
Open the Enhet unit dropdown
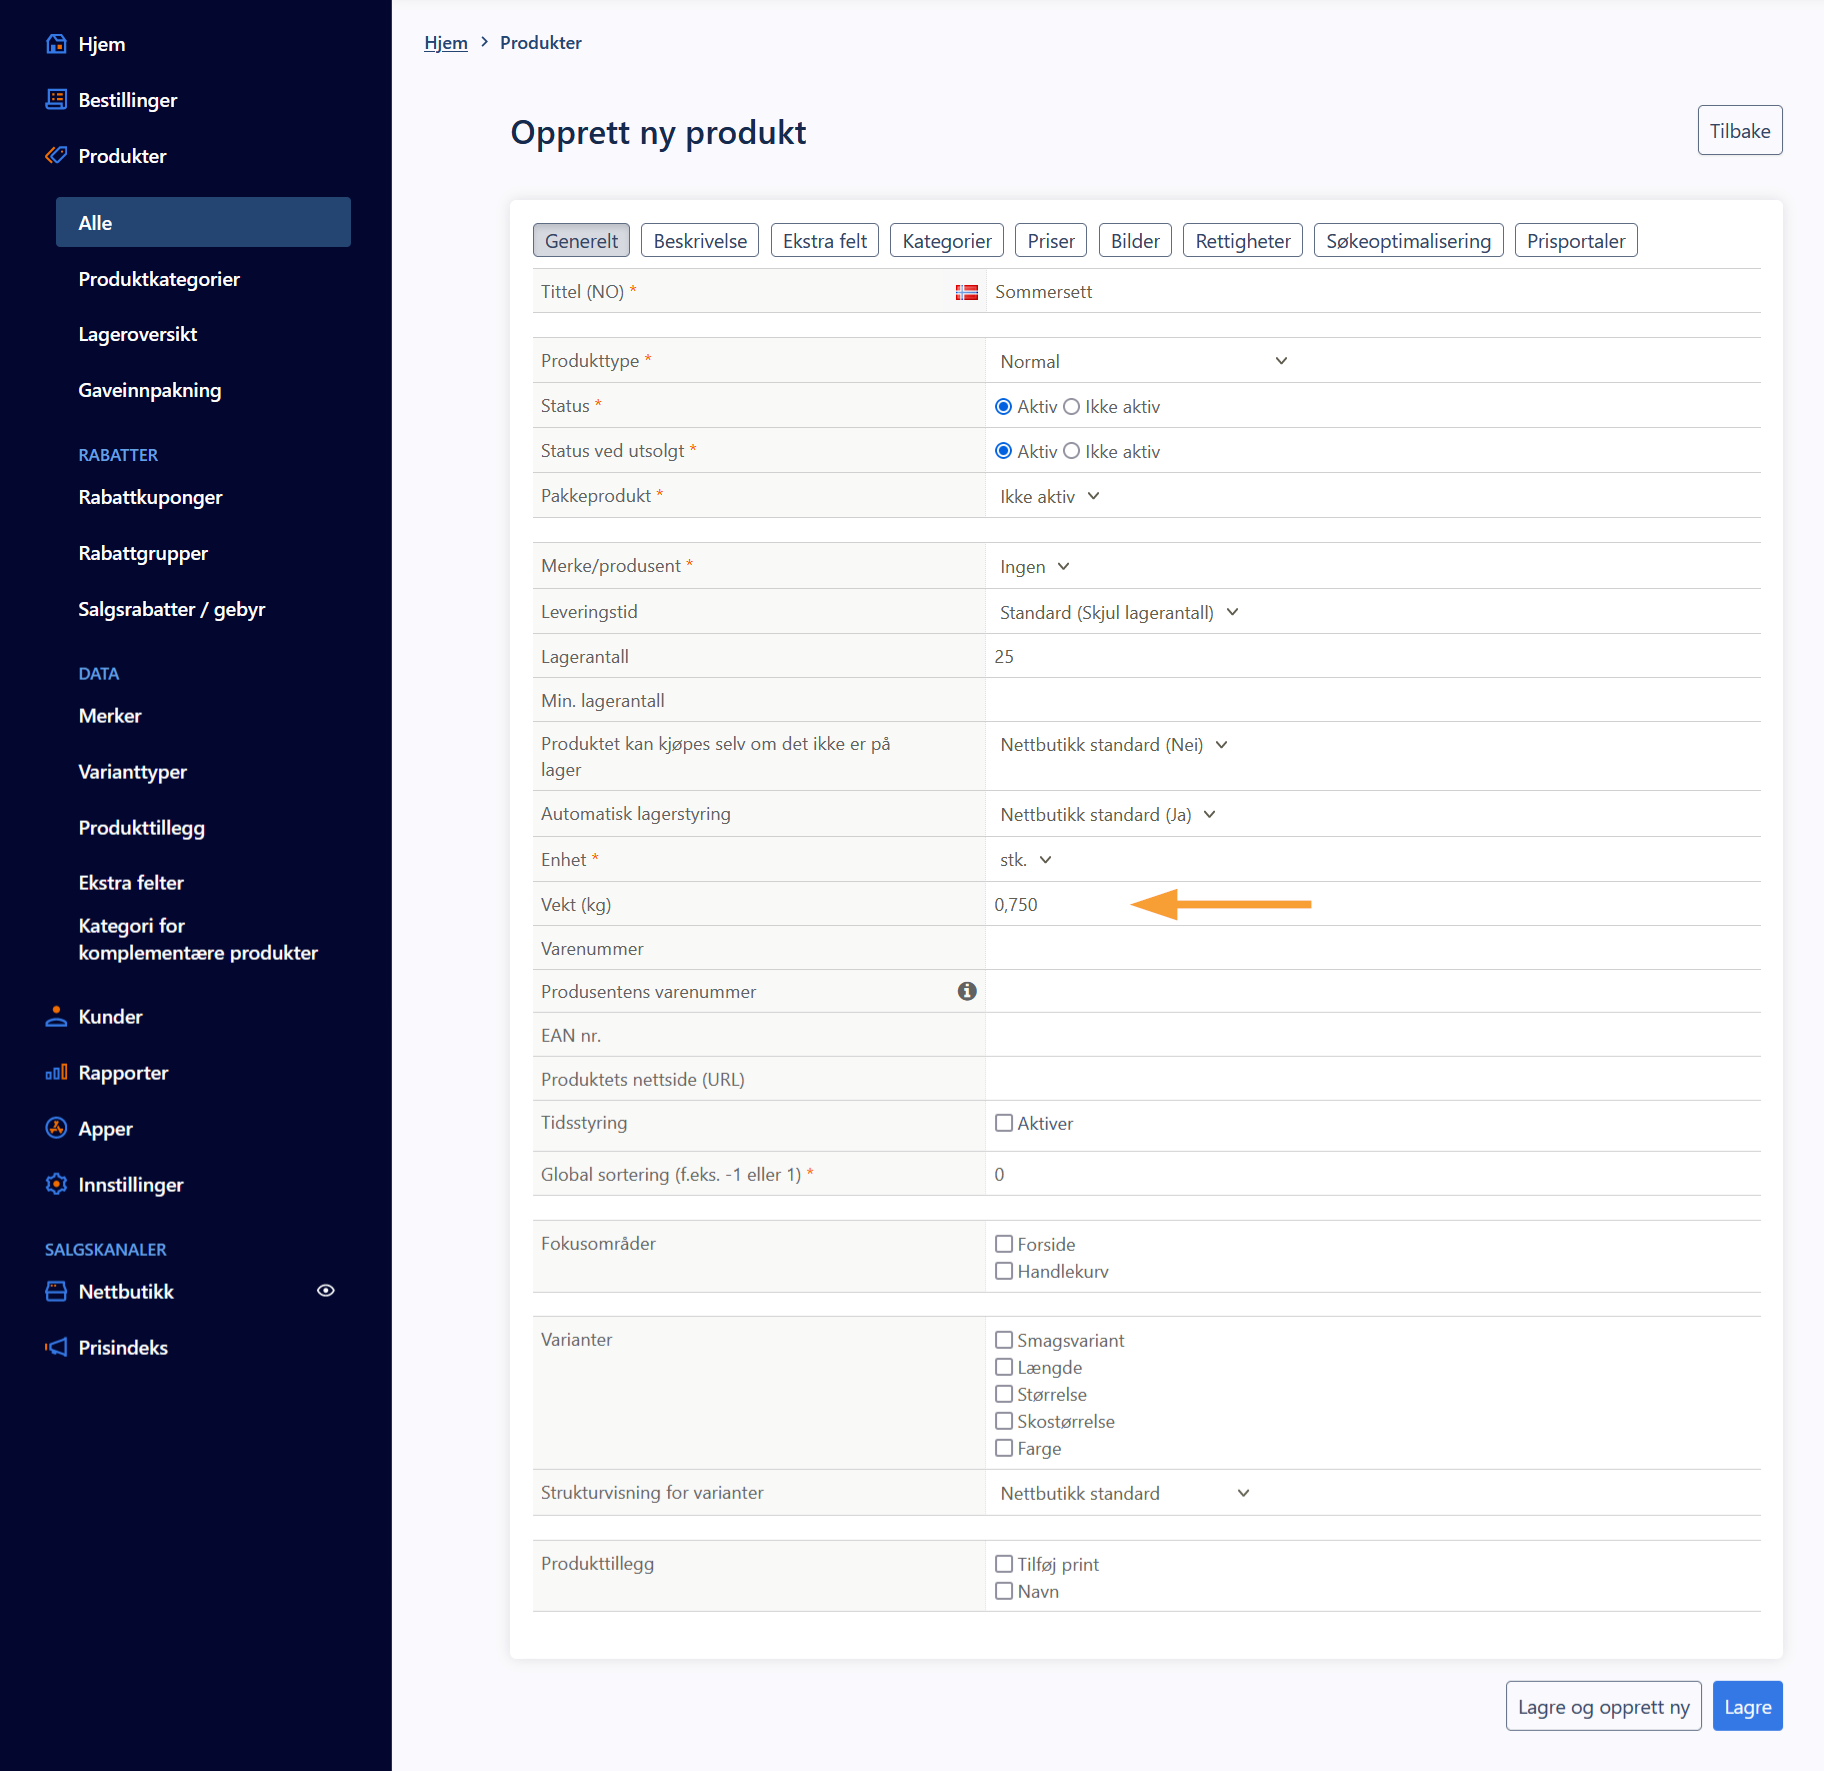point(1025,860)
